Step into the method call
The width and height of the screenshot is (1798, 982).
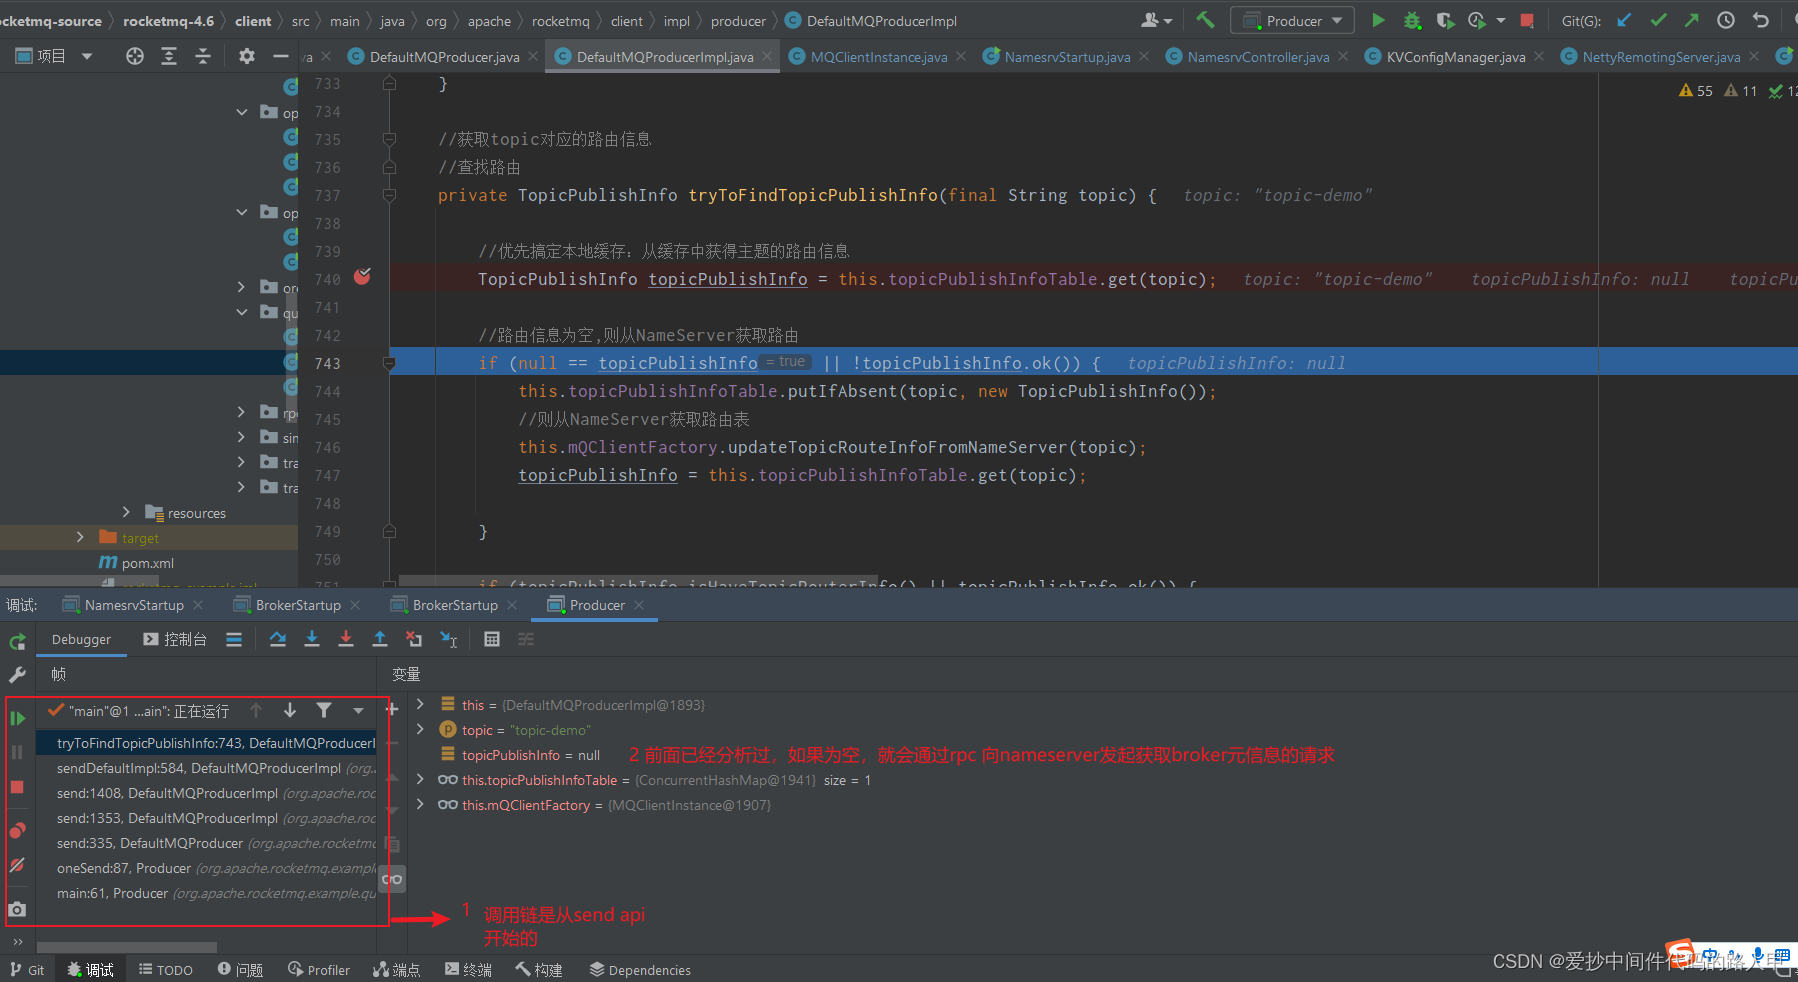pyautogui.click(x=312, y=639)
